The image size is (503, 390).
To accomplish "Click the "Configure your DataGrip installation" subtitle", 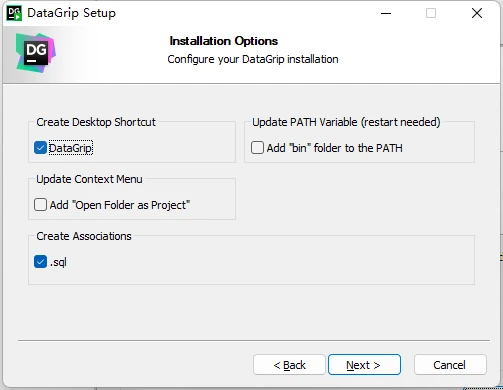I will coord(253,59).
